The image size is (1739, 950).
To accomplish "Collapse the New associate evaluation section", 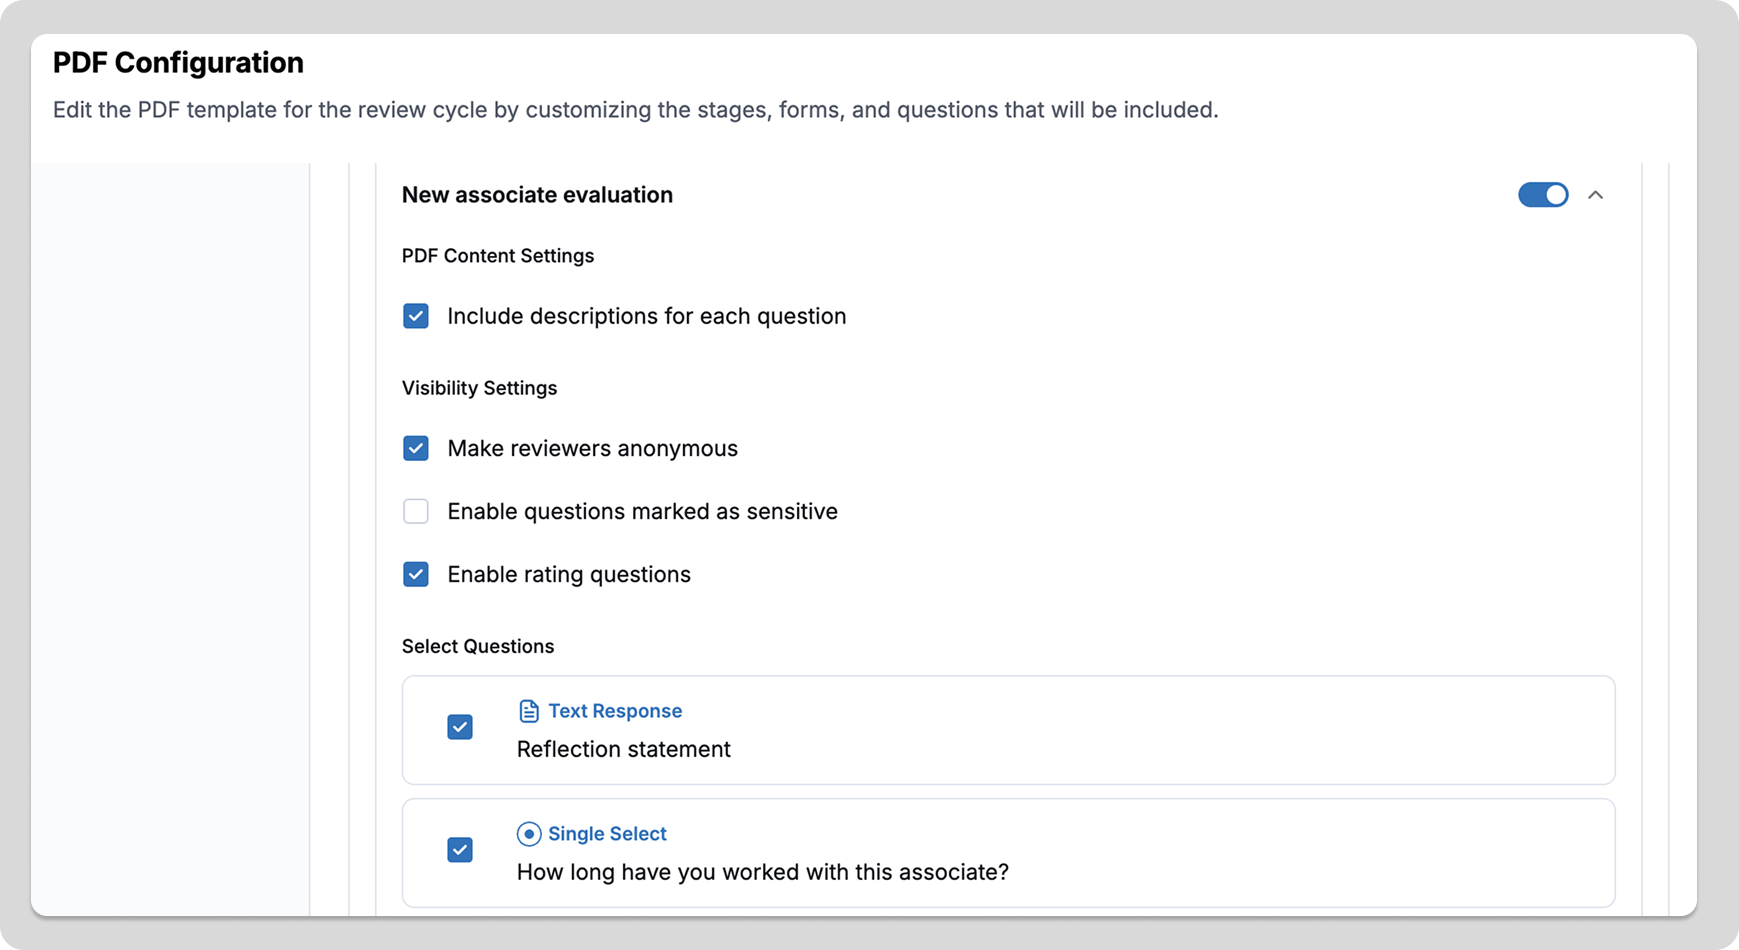I will [x=1596, y=195].
